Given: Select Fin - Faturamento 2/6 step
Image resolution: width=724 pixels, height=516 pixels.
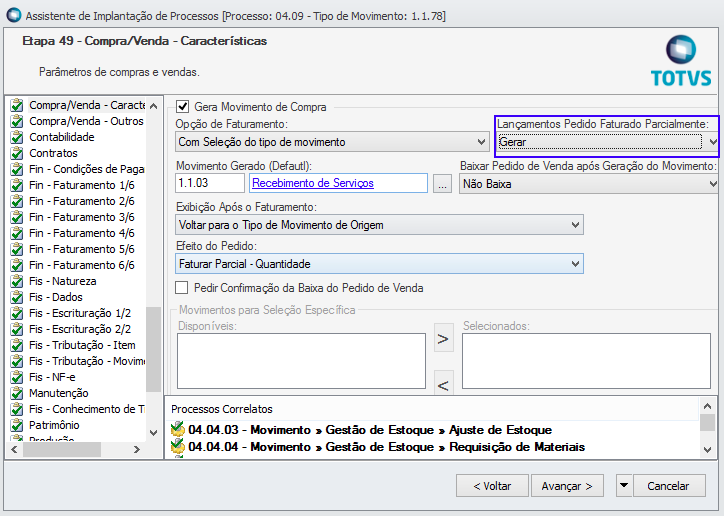Looking at the screenshot, I should [x=82, y=201].
